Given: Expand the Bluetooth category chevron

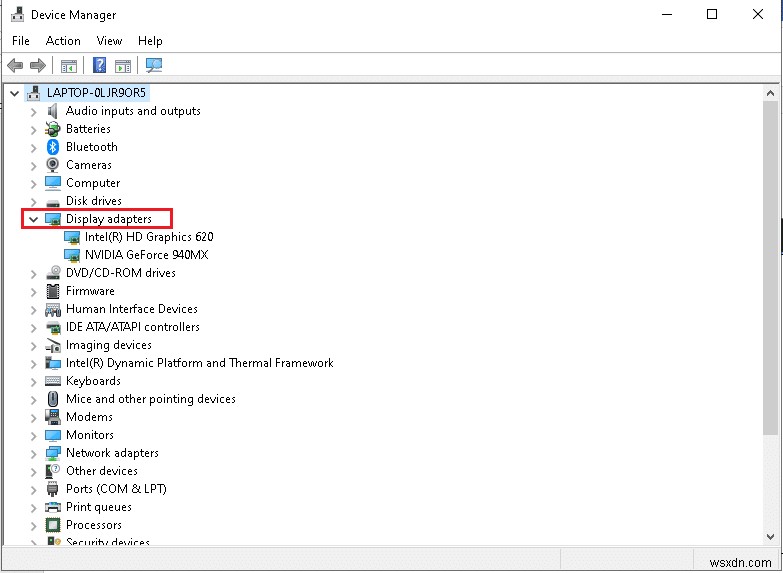Looking at the screenshot, I should tap(33, 147).
